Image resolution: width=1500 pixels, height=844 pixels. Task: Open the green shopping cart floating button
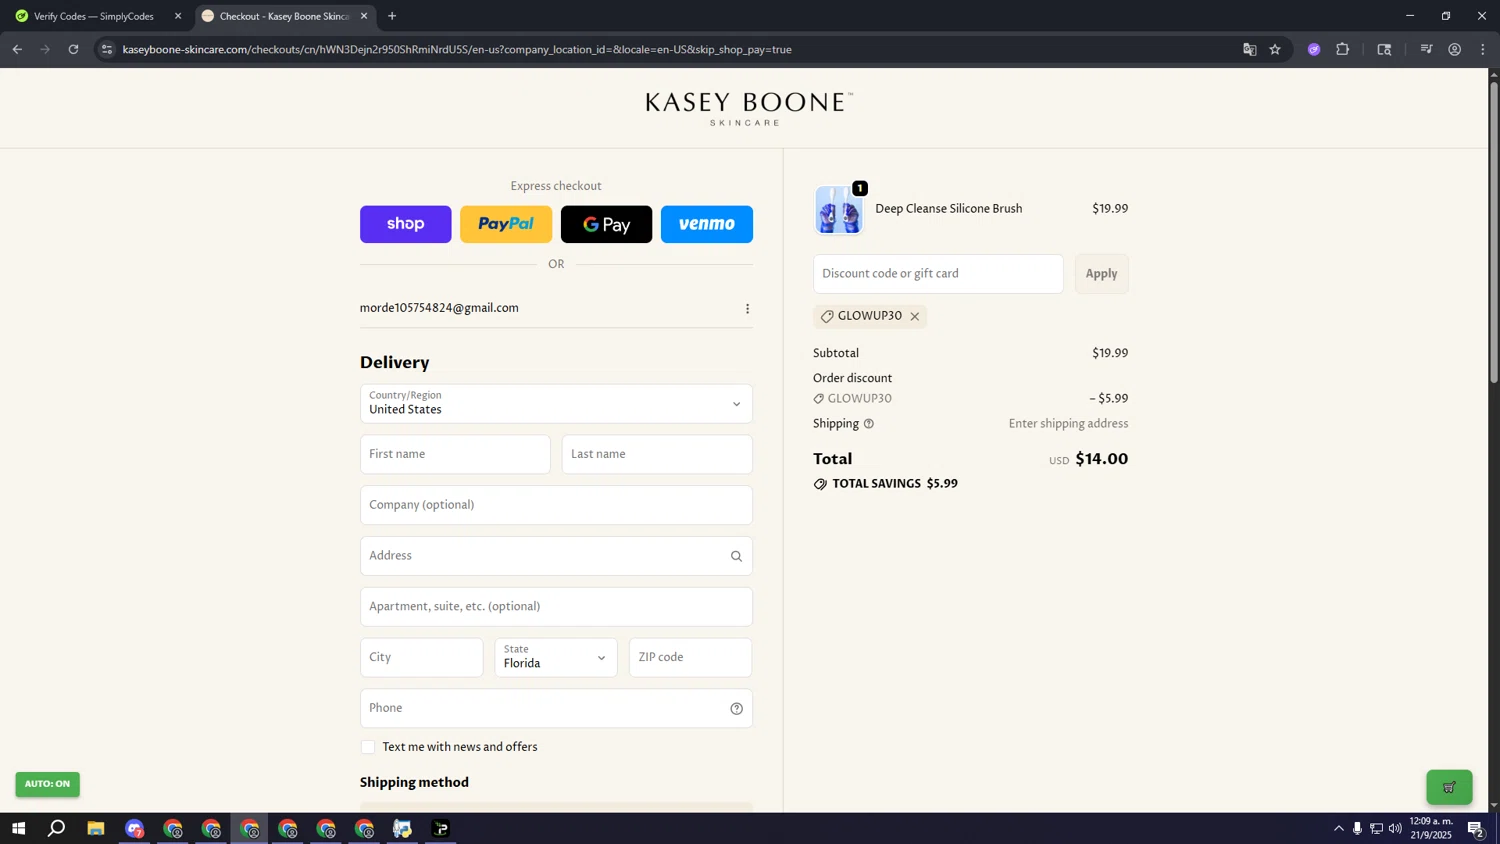[1449, 787]
